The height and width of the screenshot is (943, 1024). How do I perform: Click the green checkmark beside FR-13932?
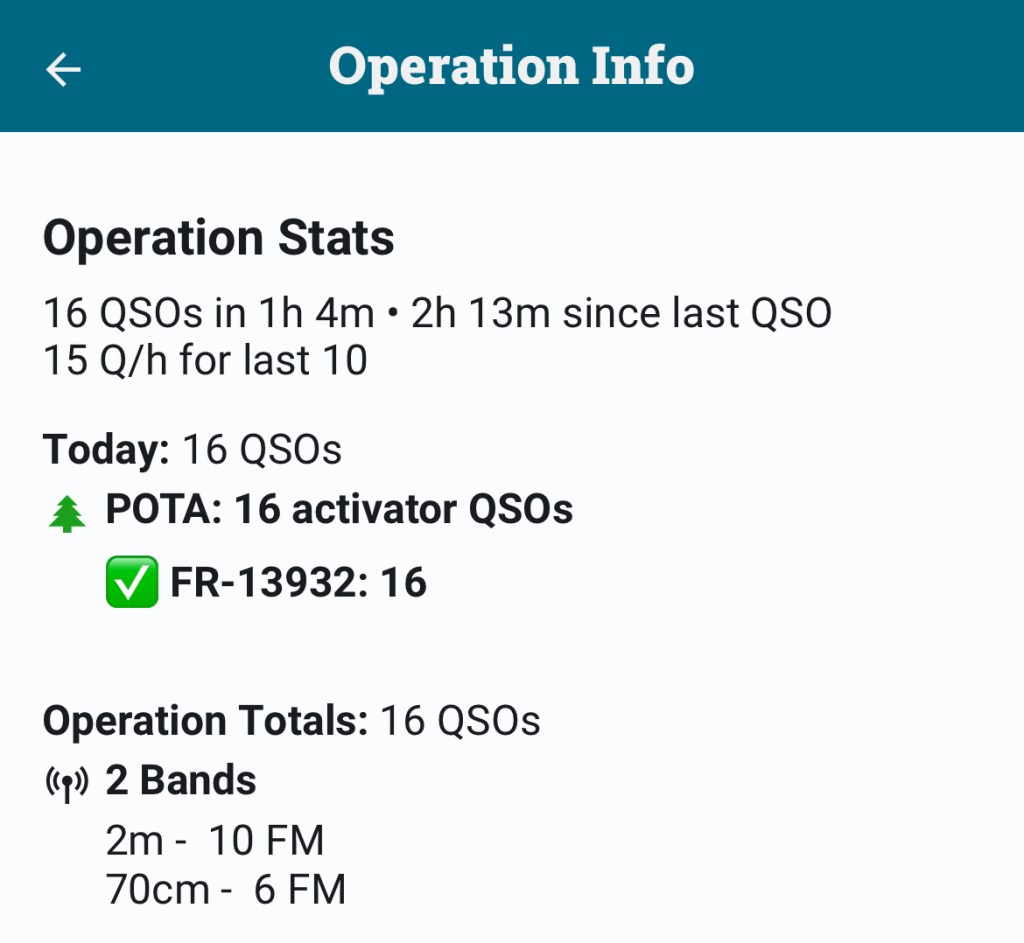pos(132,582)
